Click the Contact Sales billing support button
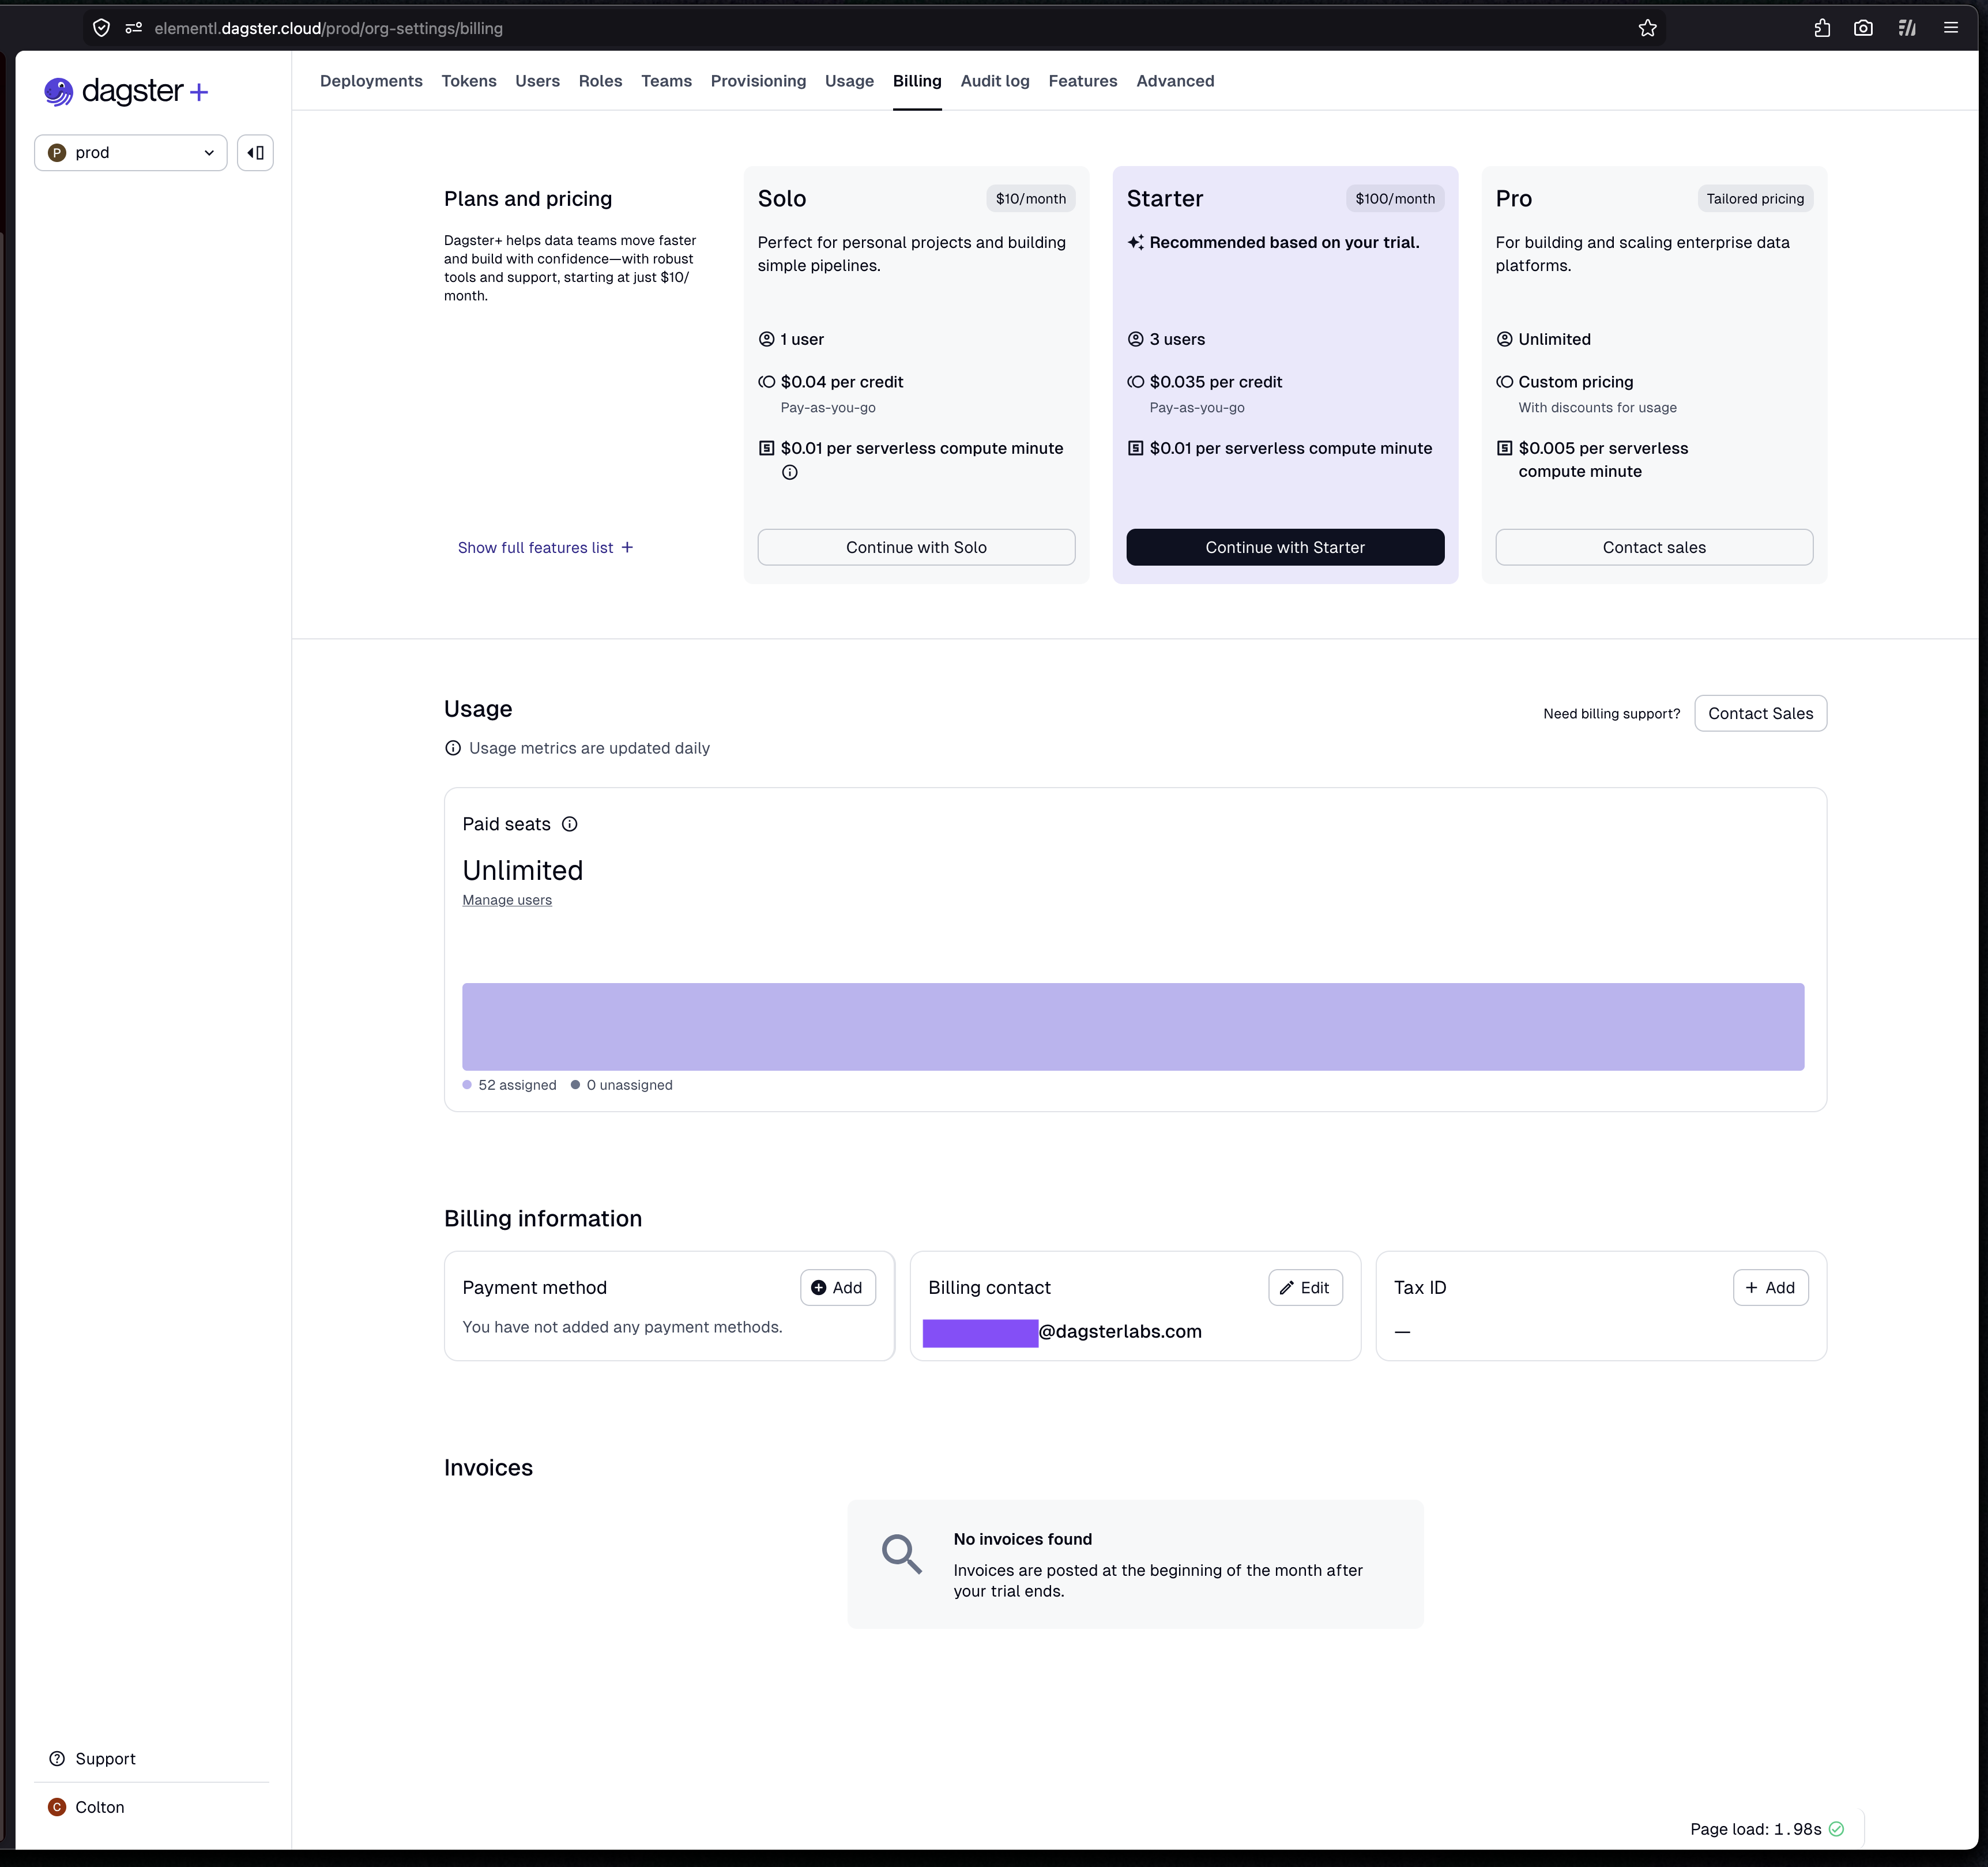1988x1867 pixels. (1760, 713)
